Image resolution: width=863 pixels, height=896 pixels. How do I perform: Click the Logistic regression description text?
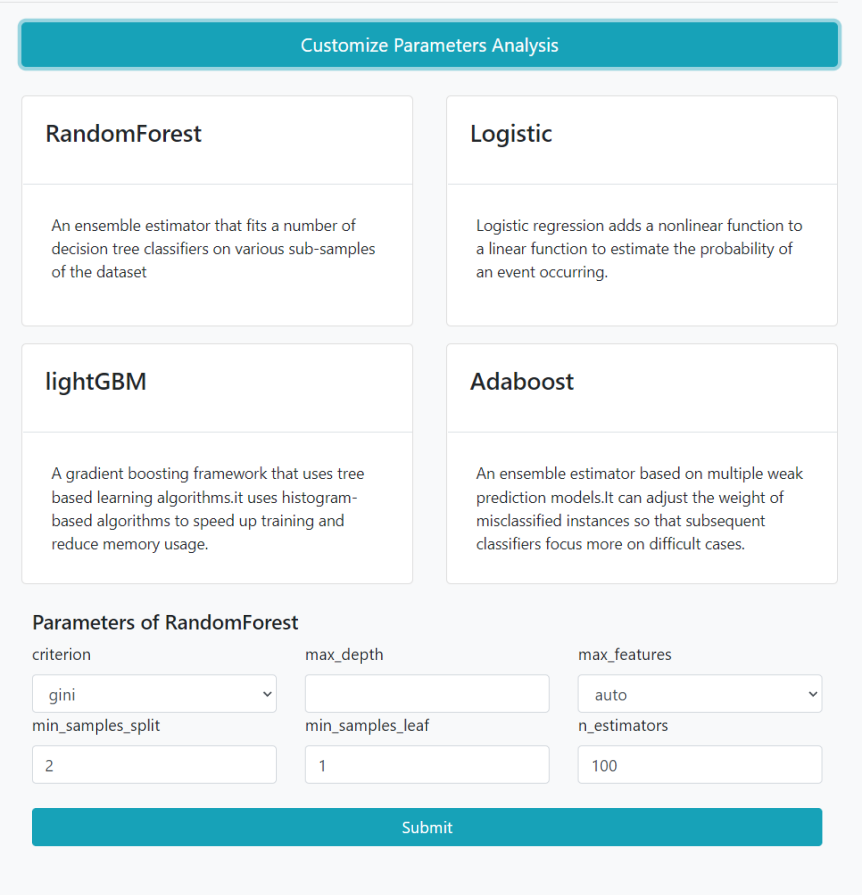point(639,249)
